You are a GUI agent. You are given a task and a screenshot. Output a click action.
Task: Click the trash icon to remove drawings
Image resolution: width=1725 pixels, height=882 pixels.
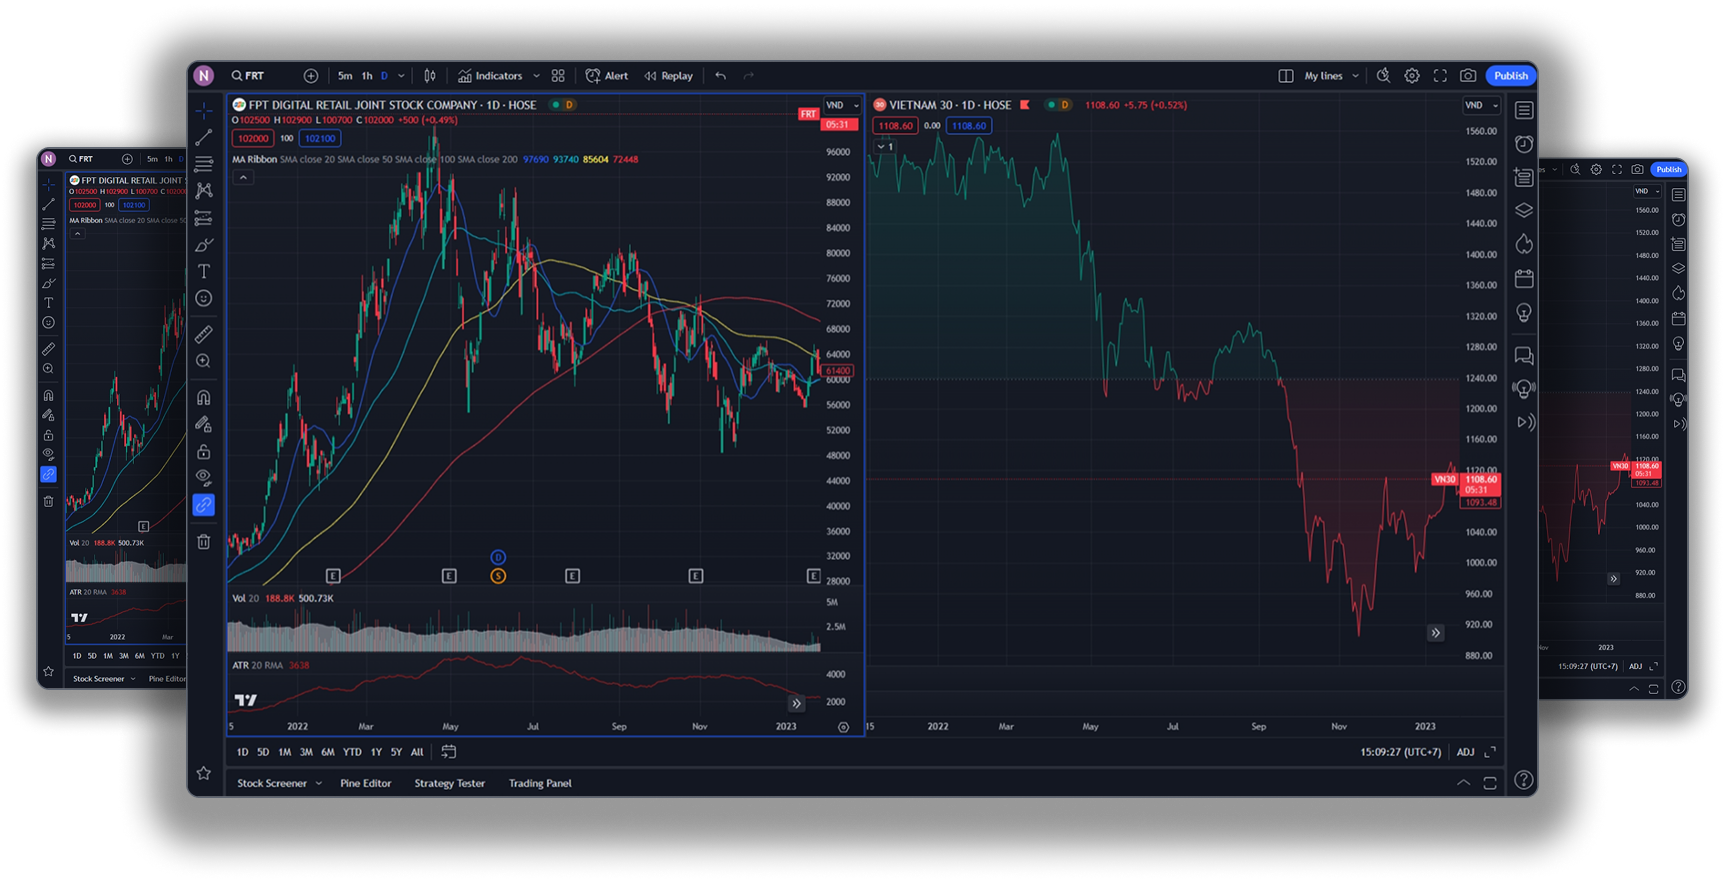(204, 541)
